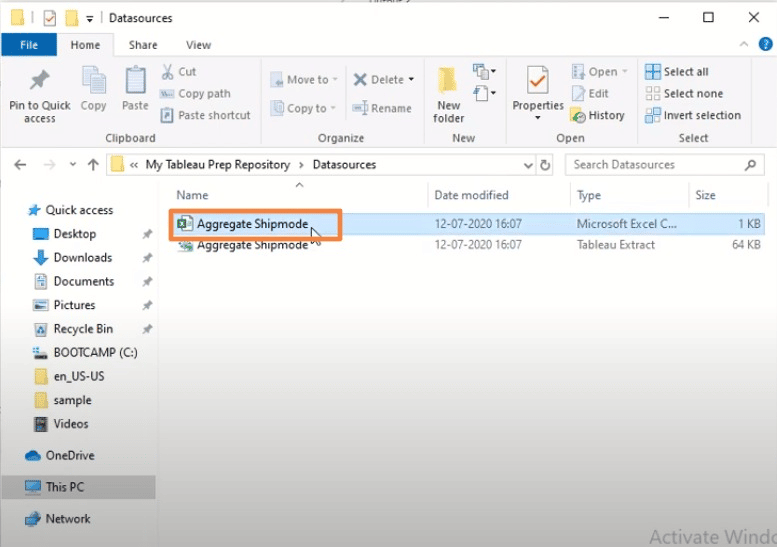Screen dimensions: 777x547
Task: Click the History icon
Action: click(x=578, y=116)
